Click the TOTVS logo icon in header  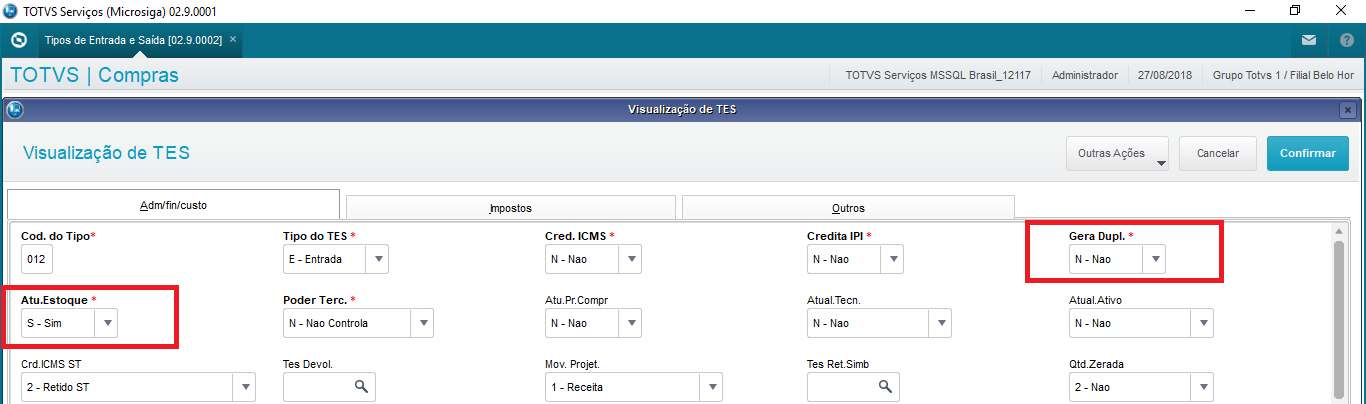[x=18, y=41]
